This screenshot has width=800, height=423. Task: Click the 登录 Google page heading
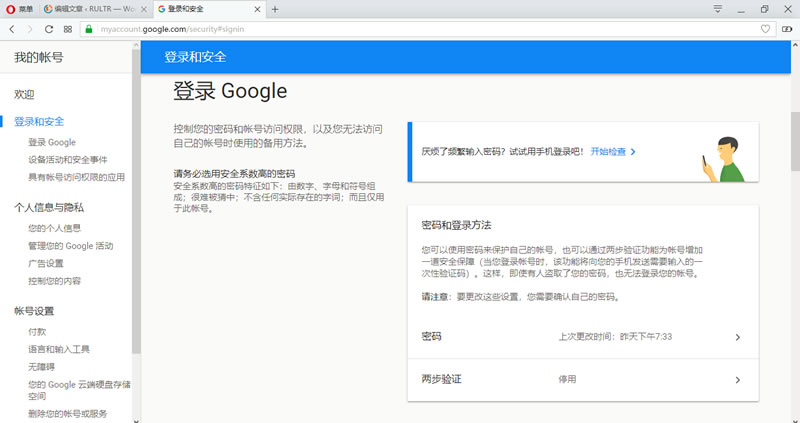(x=230, y=91)
